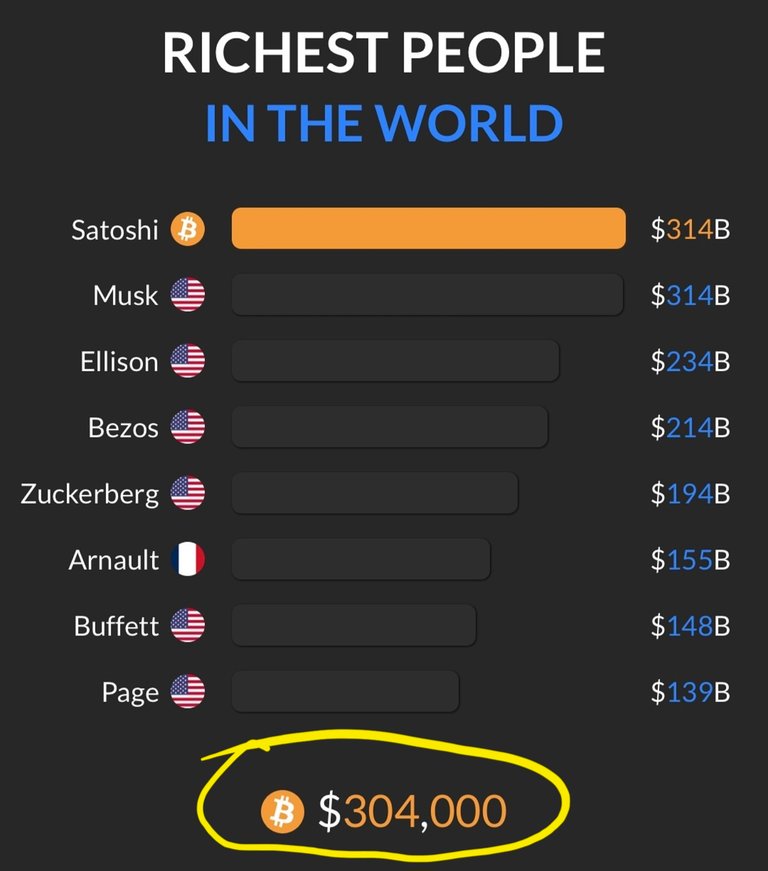The image size is (768, 871).
Task: Select the orange Satoshi bar
Action: click(x=429, y=228)
